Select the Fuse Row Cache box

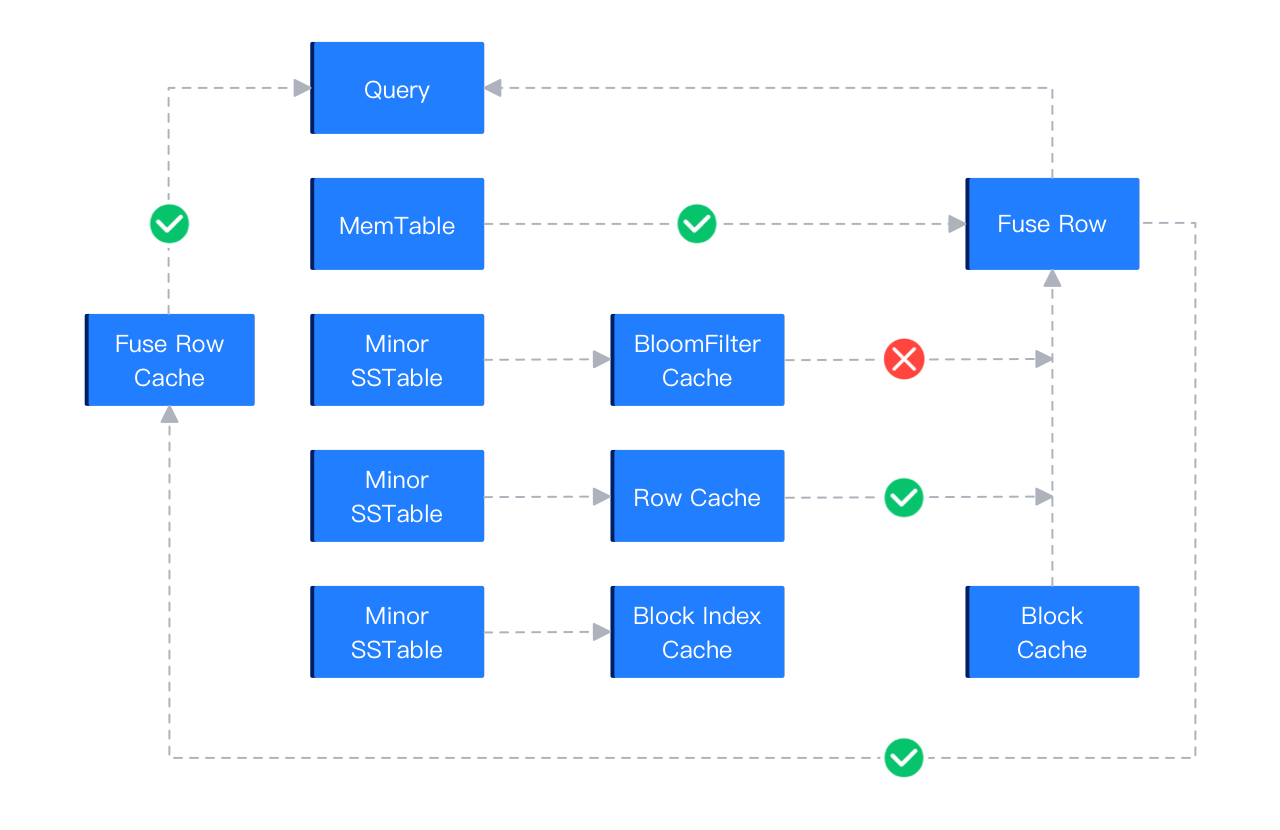169,360
